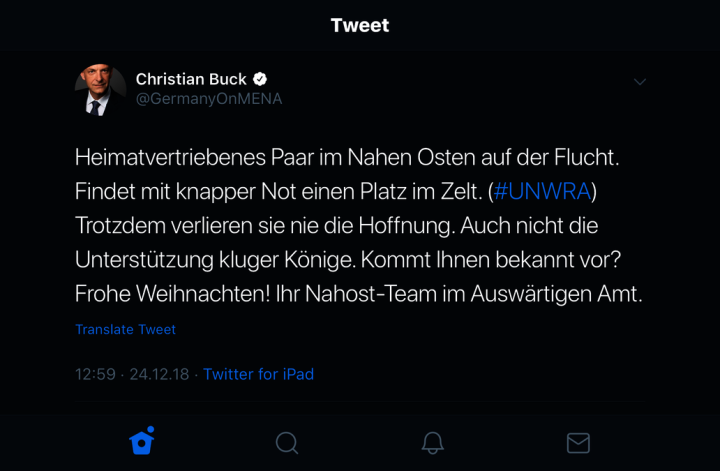Viewport: 720px width, 471px height.
Task: Open the @GermanyOnMENA handle
Action: (x=209, y=99)
